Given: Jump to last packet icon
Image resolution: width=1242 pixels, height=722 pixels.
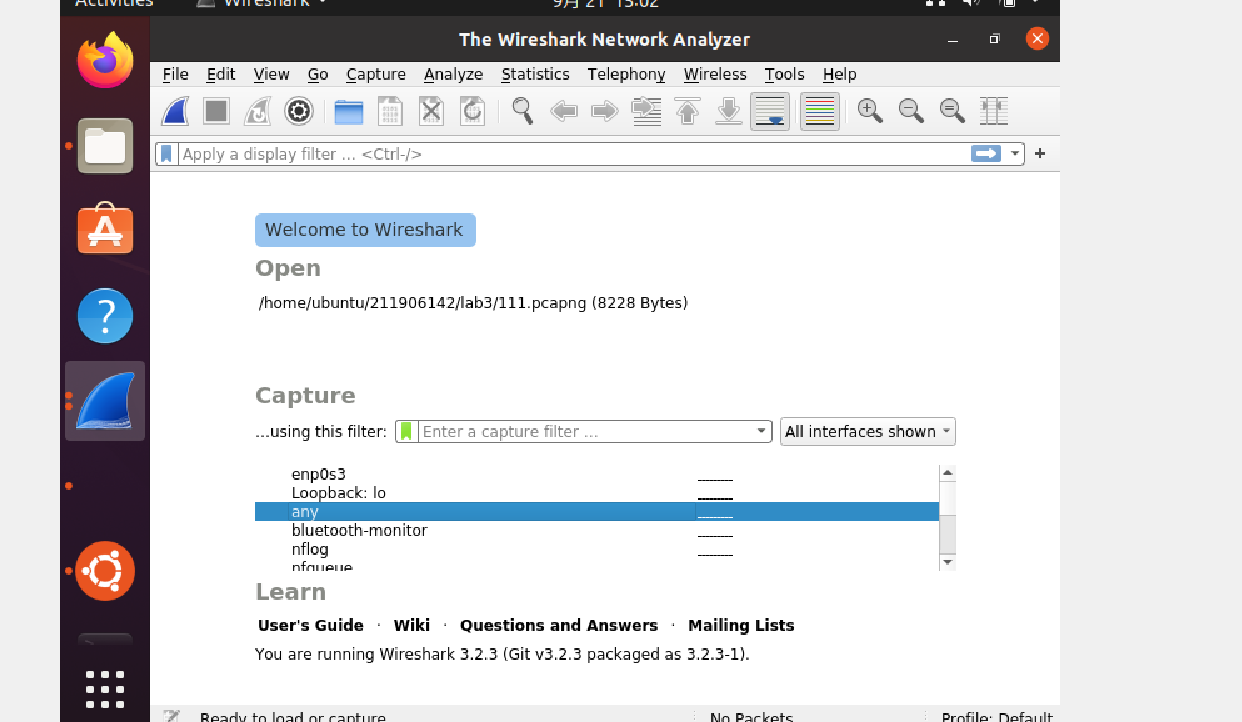Looking at the screenshot, I should coord(729,111).
